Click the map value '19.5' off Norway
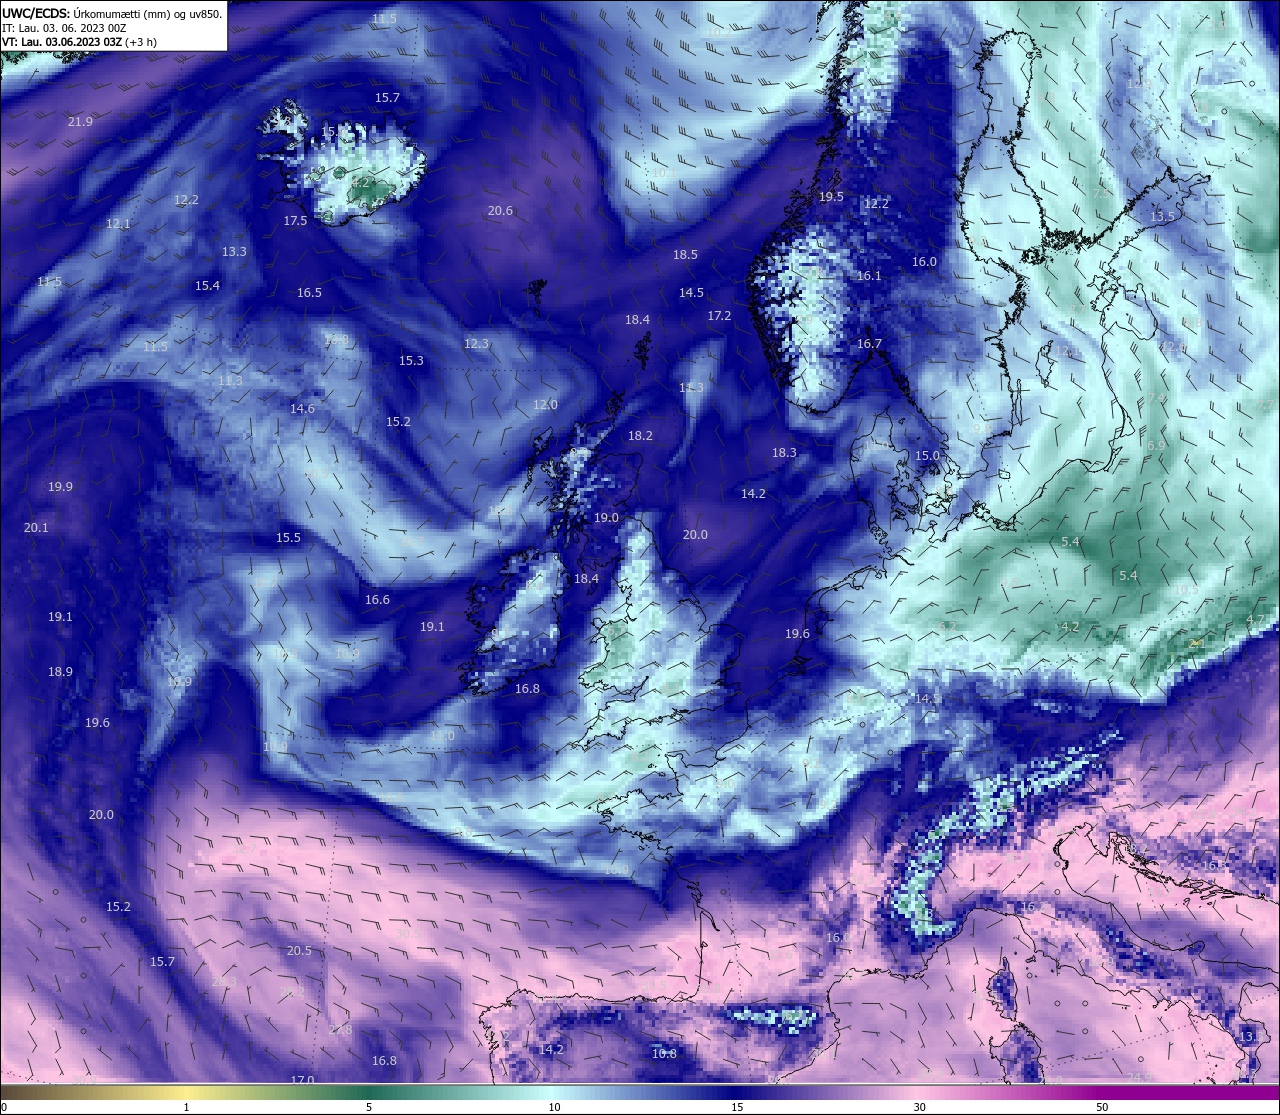 pos(831,196)
